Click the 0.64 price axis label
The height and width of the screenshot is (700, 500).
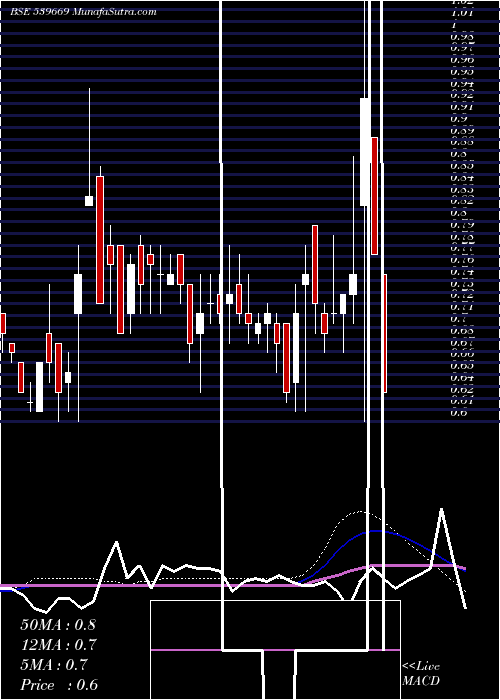[x=462, y=379]
